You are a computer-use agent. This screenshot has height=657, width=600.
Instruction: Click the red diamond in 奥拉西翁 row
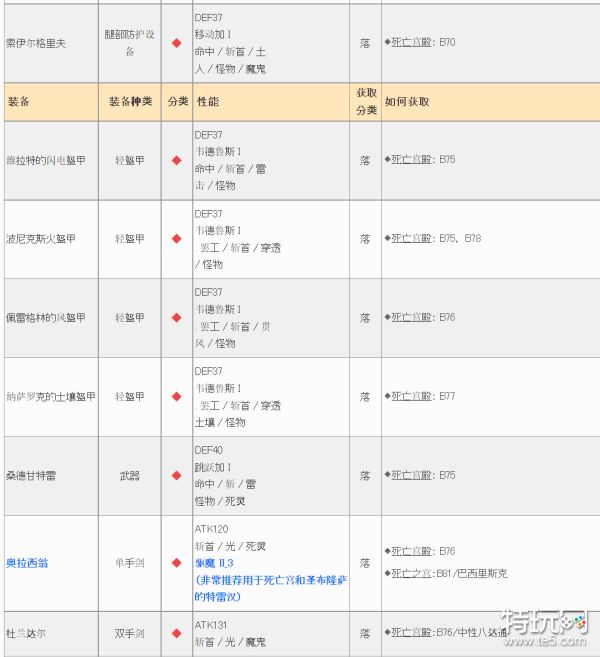176,563
